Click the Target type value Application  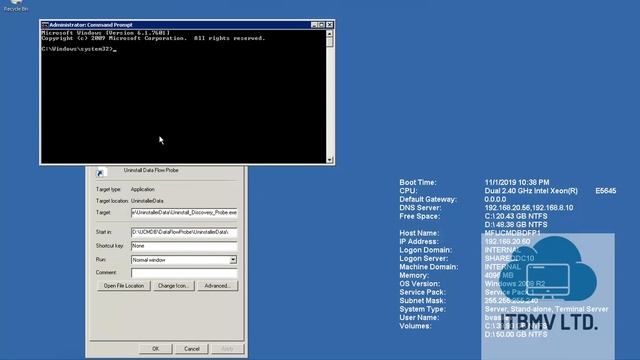[142, 189]
